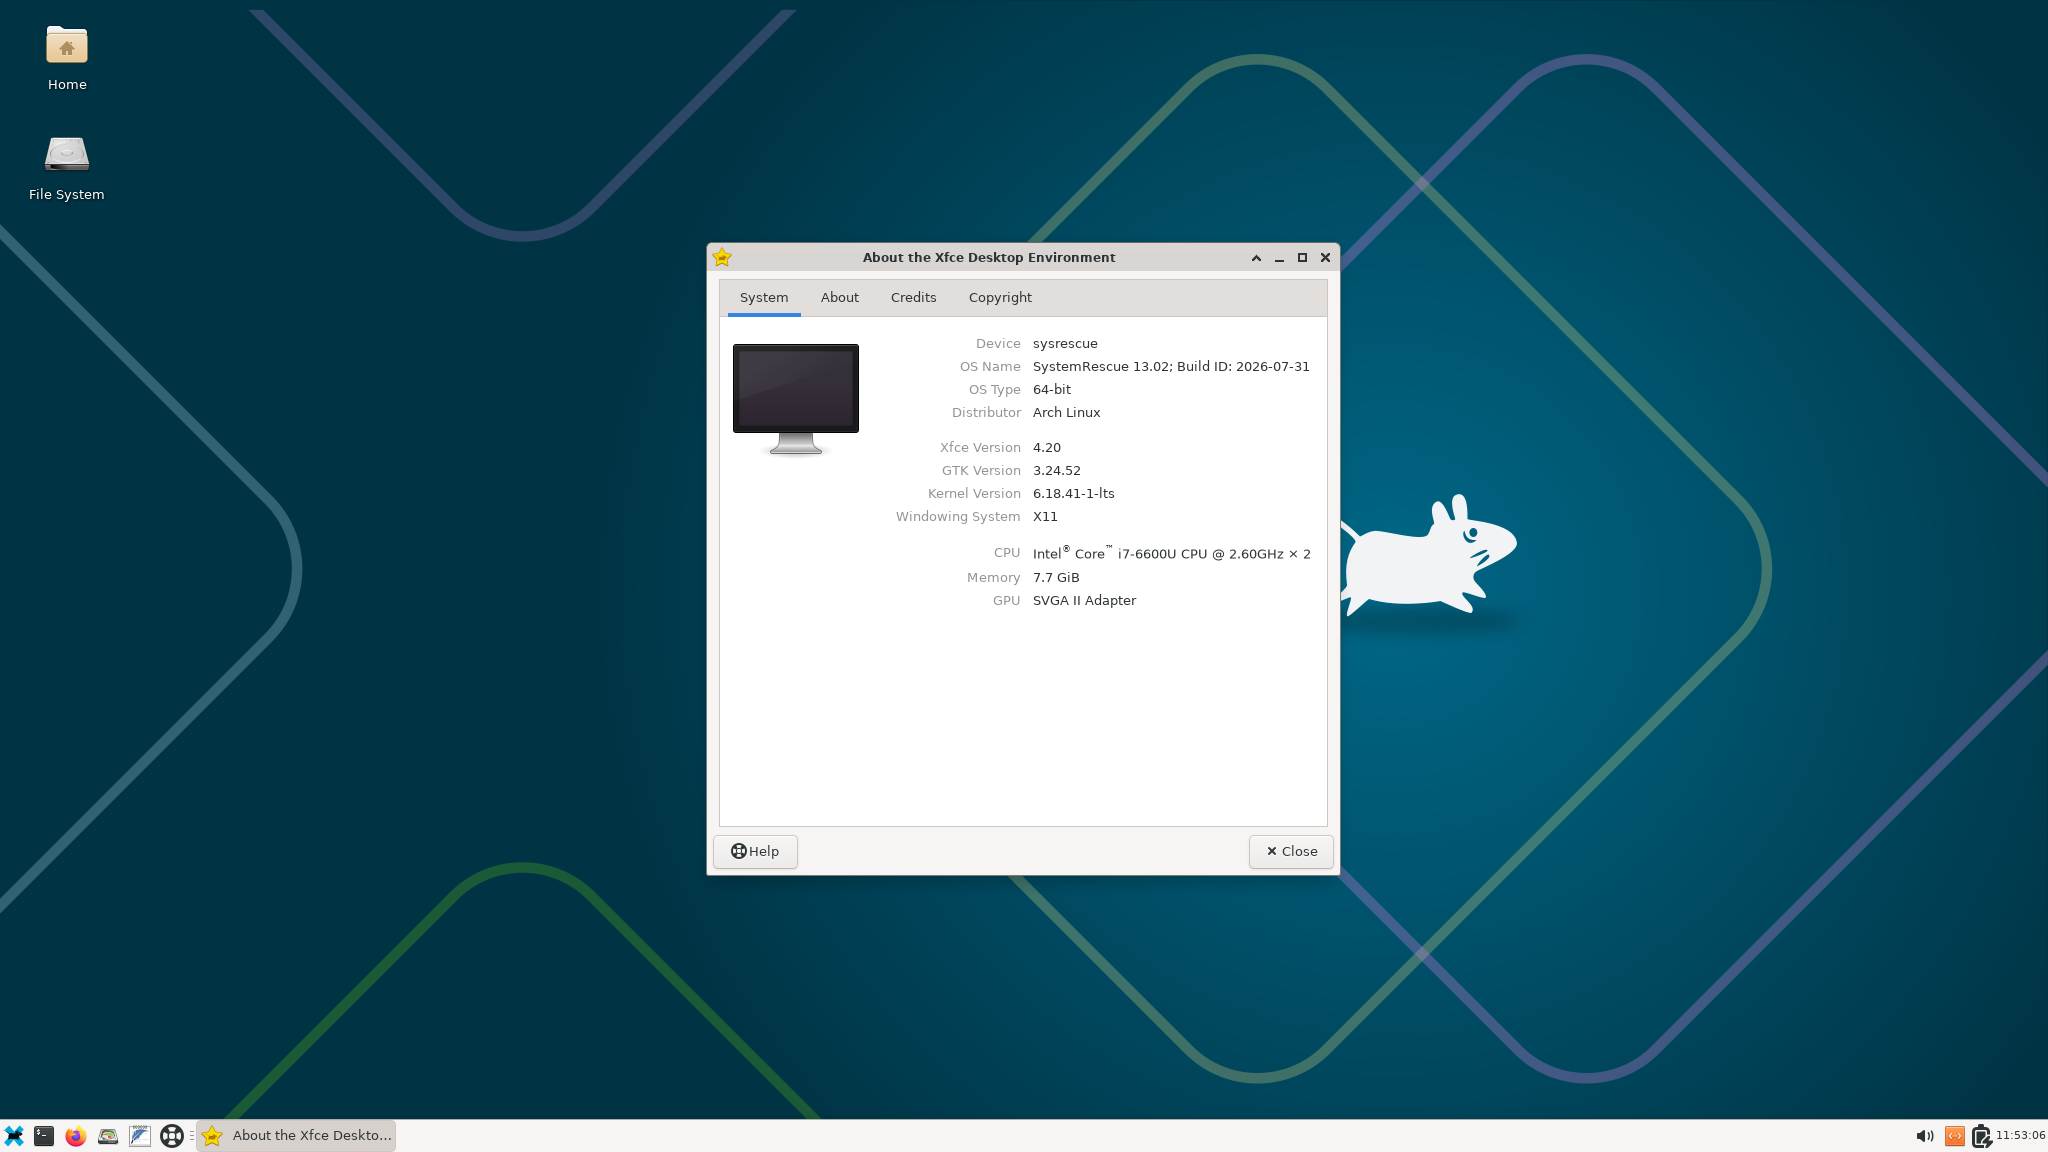
Task: Click the 'Memory' label
Action: point(993,578)
